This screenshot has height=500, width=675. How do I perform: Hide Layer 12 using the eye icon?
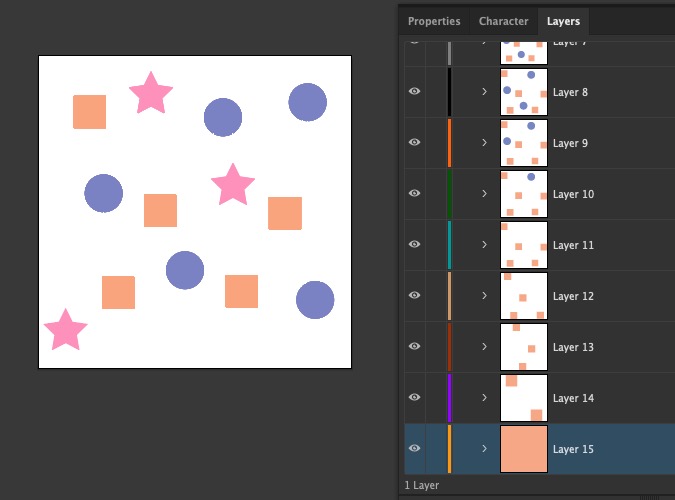pos(414,295)
